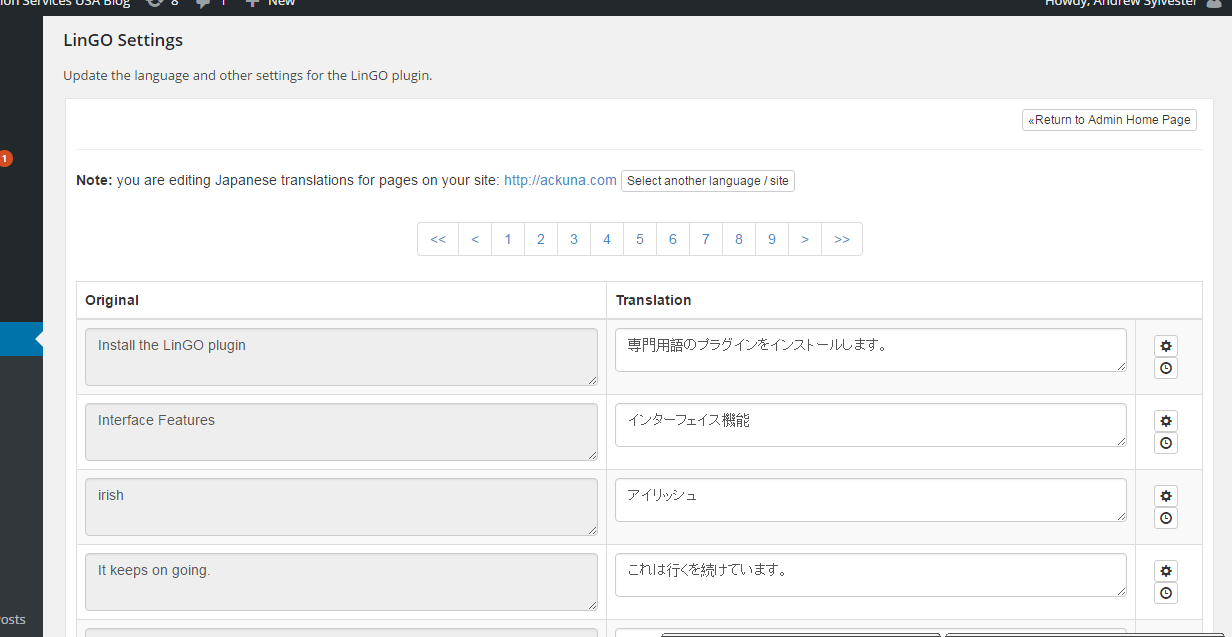Click translation field for Install the LinGO plugin
The height and width of the screenshot is (637, 1232).
[871, 350]
